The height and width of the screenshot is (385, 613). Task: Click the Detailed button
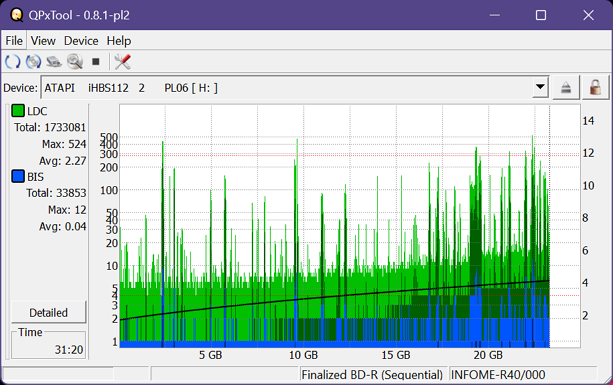click(x=48, y=312)
